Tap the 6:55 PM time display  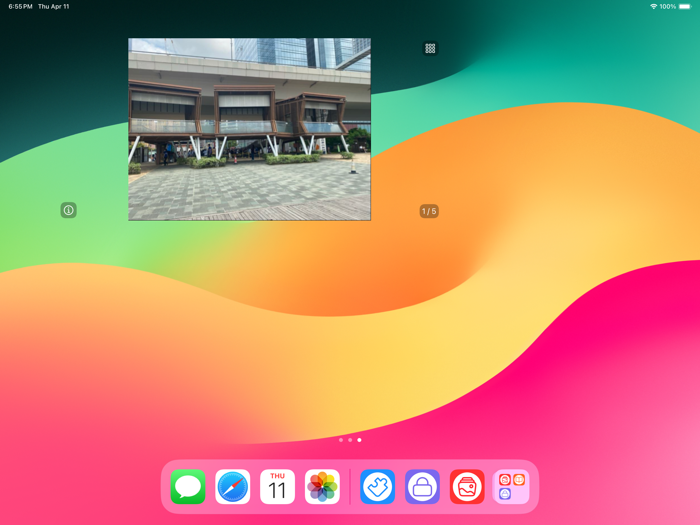click(20, 6)
